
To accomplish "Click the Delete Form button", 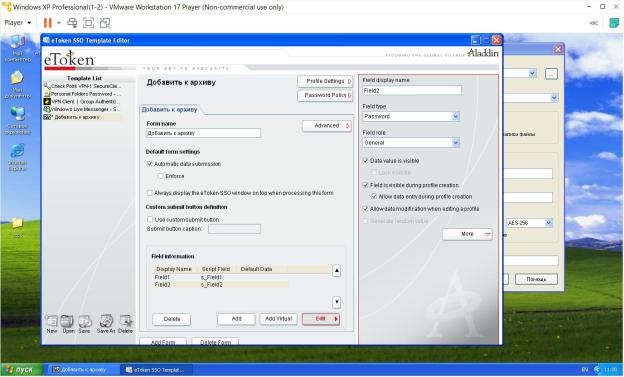I will [x=215, y=342].
